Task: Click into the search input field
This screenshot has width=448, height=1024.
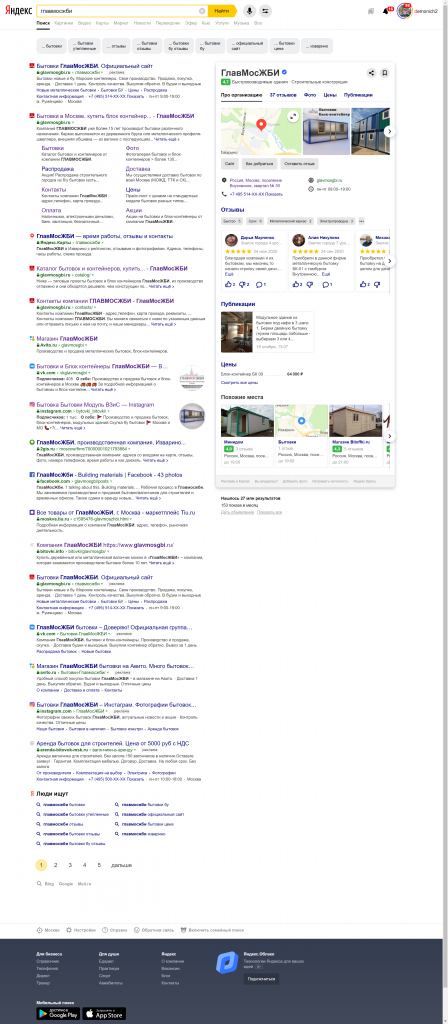Action: tap(118, 11)
